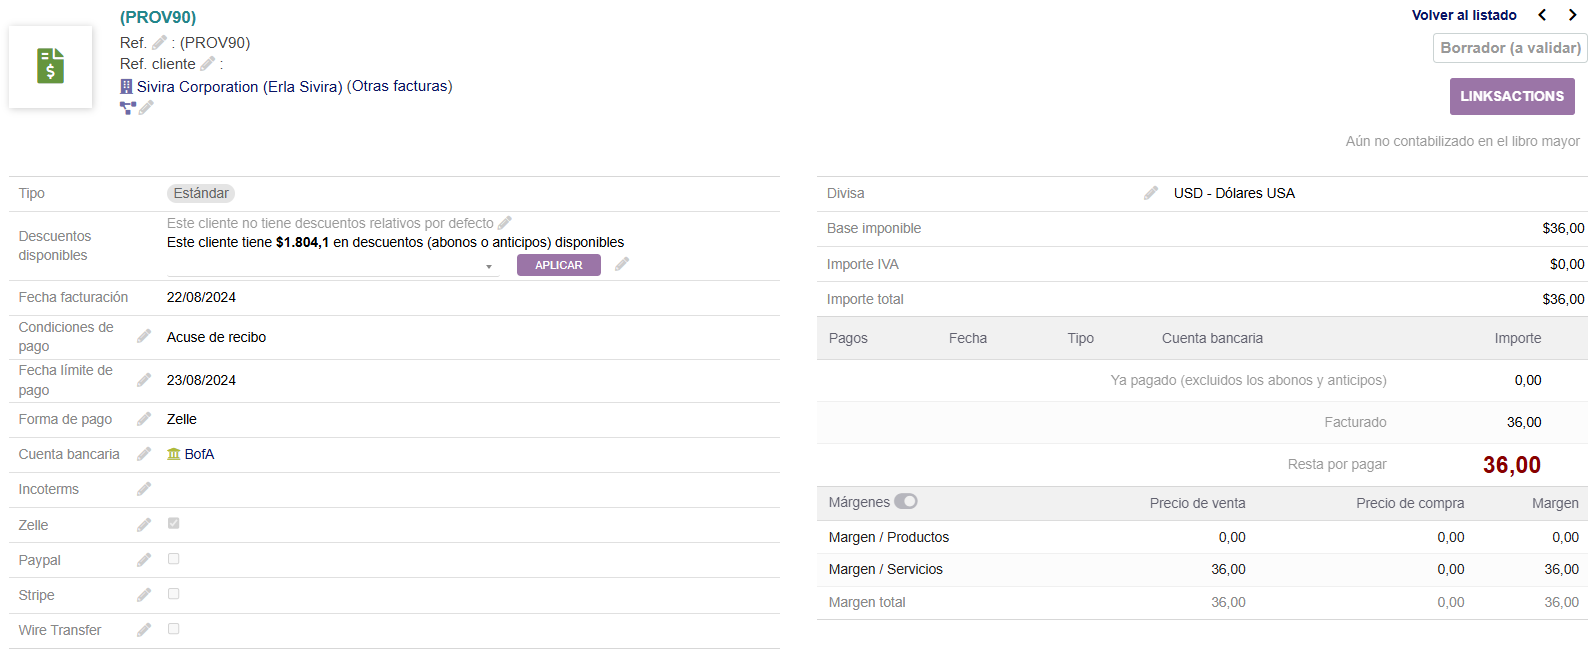
Task: Click the Forma de pago edit pencil
Action: click(144, 419)
